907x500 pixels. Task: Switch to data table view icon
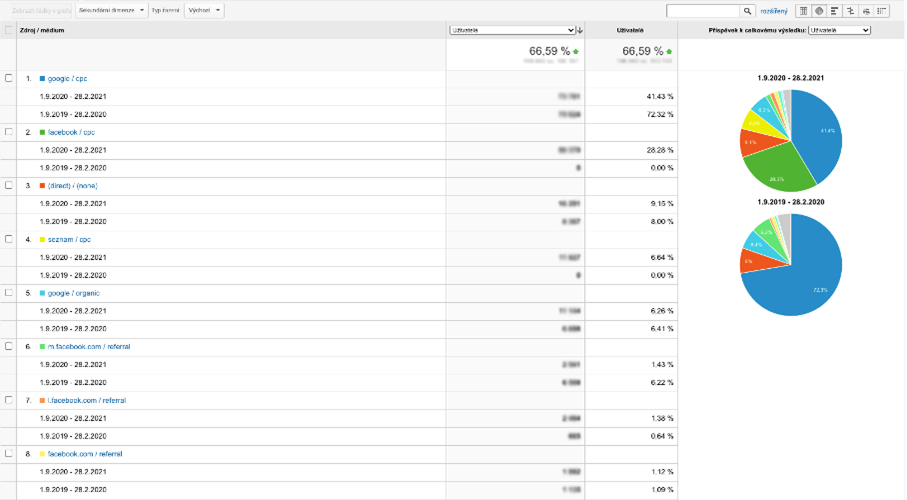click(x=803, y=11)
